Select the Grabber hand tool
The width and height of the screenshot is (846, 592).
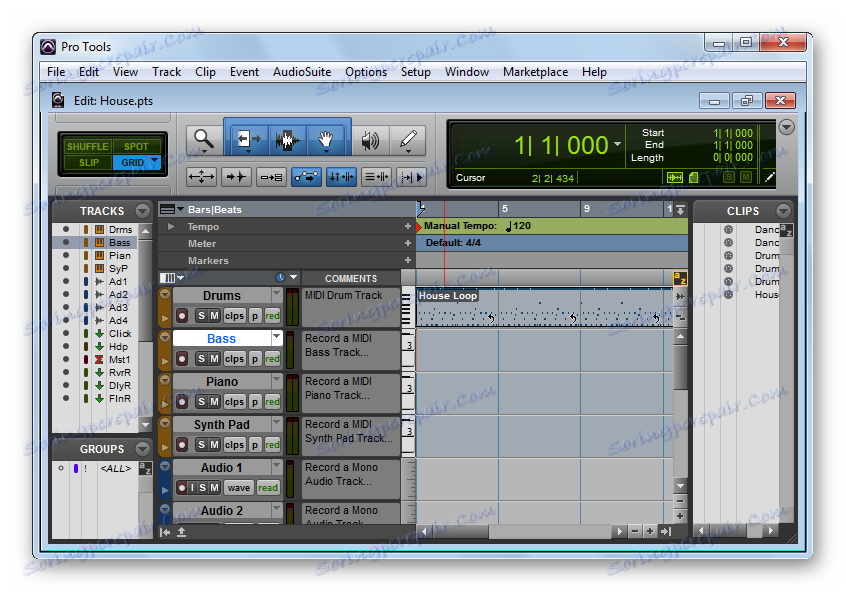click(x=325, y=140)
